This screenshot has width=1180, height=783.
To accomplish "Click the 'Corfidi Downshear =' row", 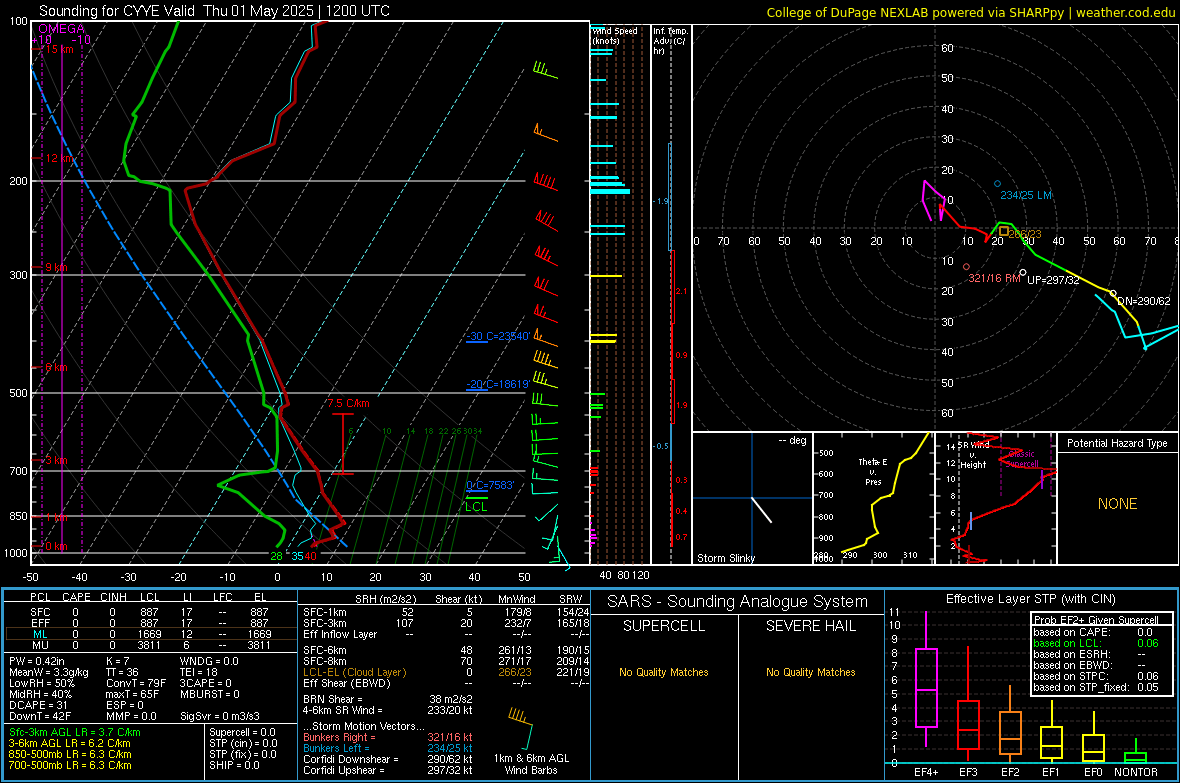I will pyautogui.click(x=388, y=759).
